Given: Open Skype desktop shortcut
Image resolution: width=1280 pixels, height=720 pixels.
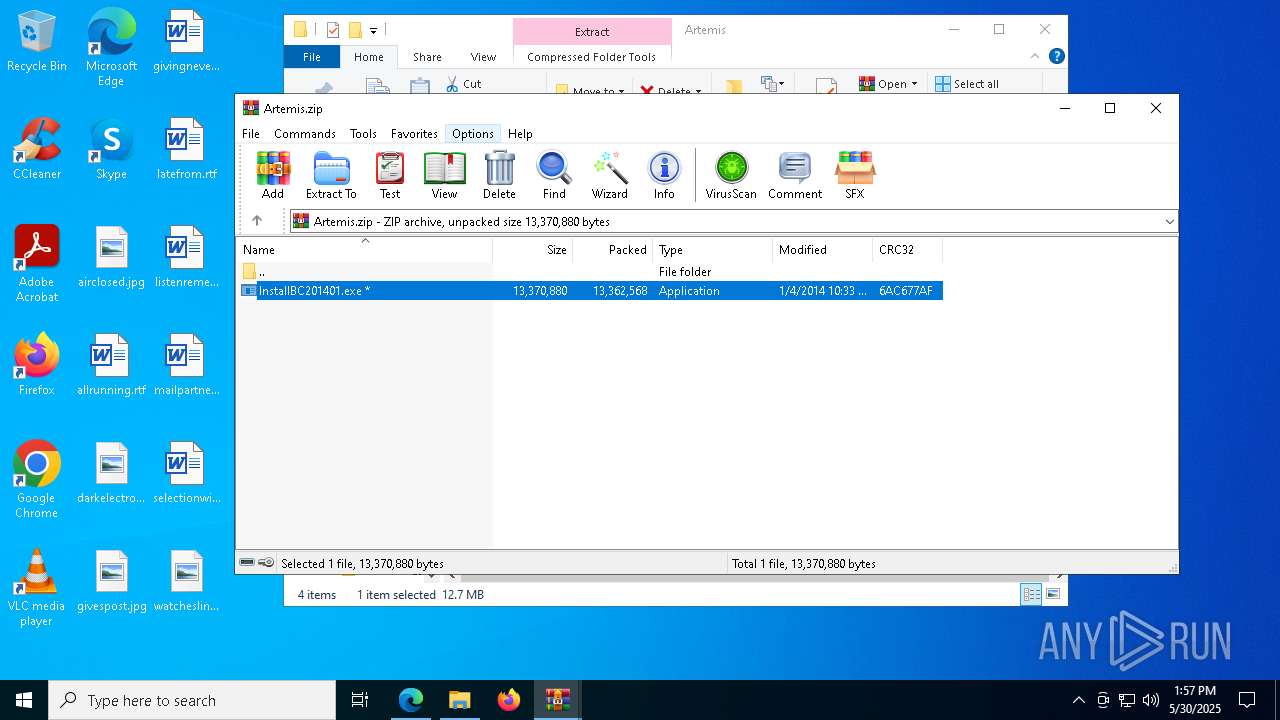Looking at the screenshot, I should (111, 150).
